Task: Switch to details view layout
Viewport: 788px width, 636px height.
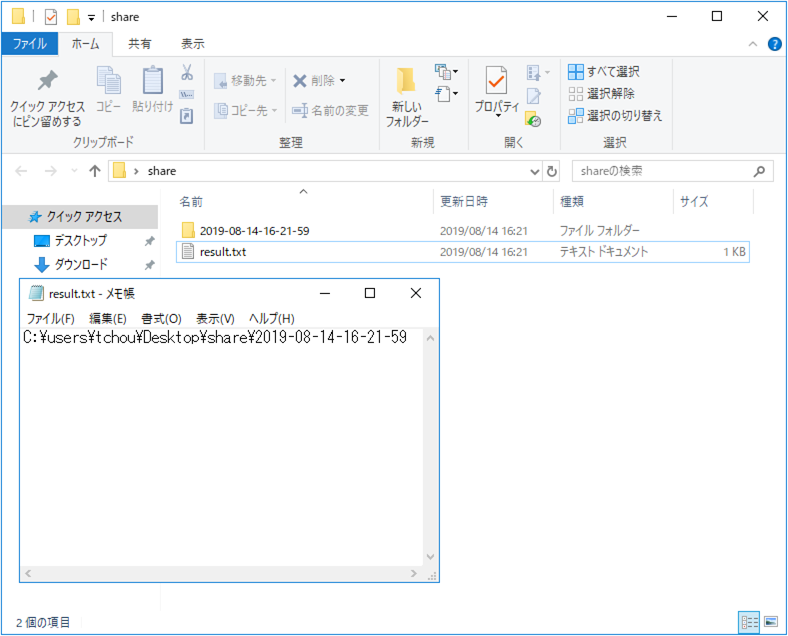Action: (x=749, y=622)
